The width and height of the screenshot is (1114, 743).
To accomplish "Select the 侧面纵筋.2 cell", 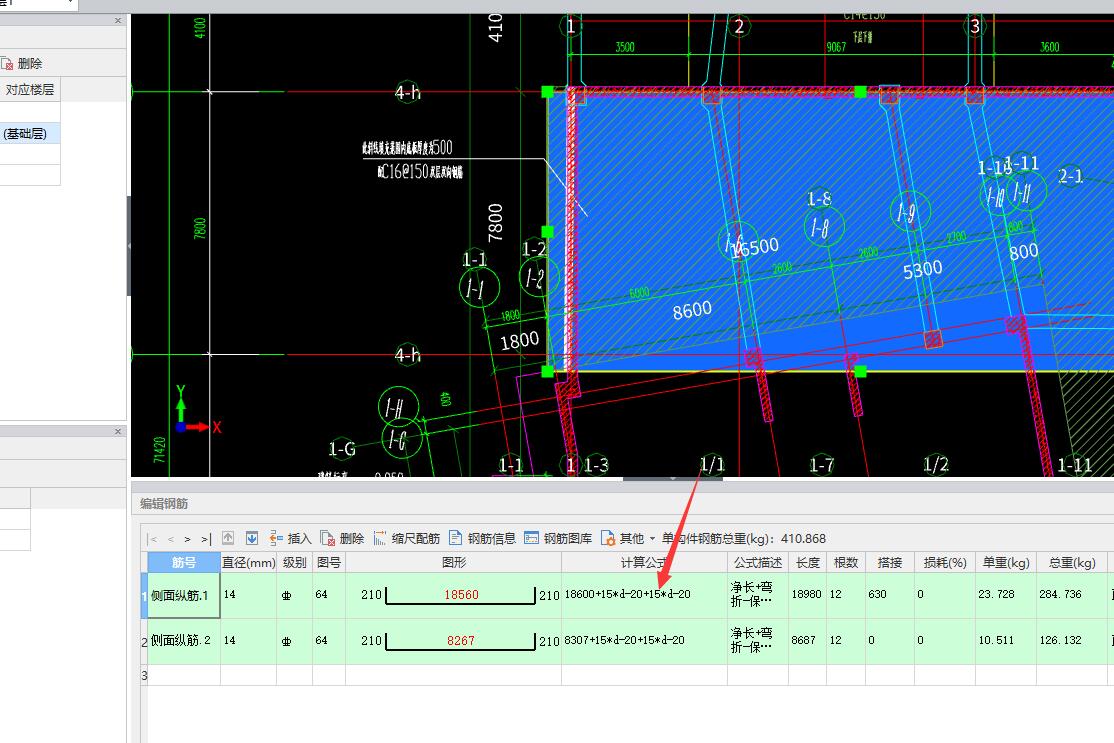I will tap(184, 641).
